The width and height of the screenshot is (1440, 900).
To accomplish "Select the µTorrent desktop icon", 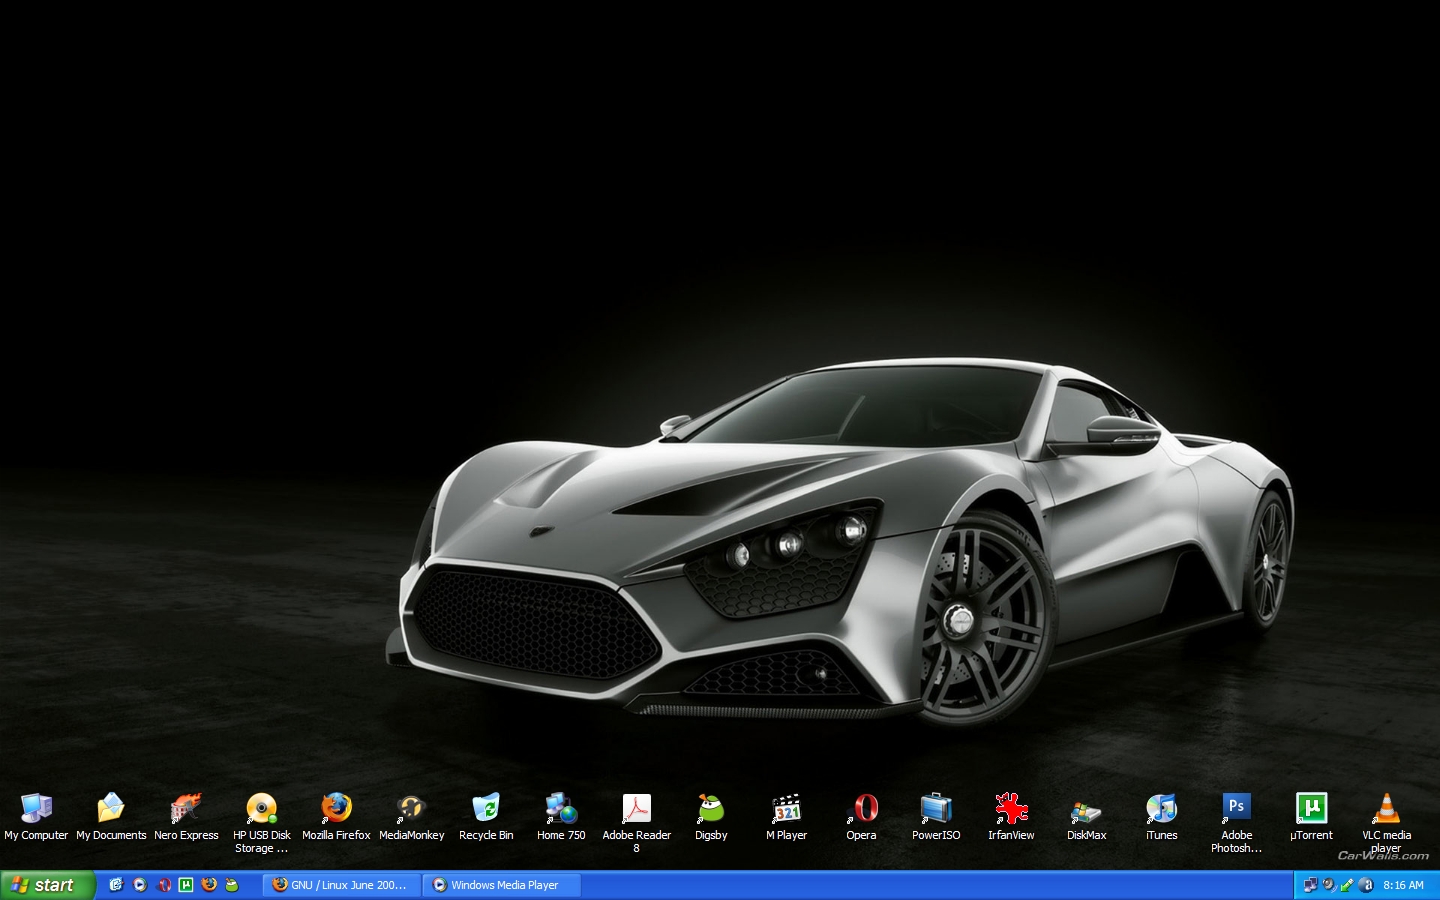I will 1311,809.
